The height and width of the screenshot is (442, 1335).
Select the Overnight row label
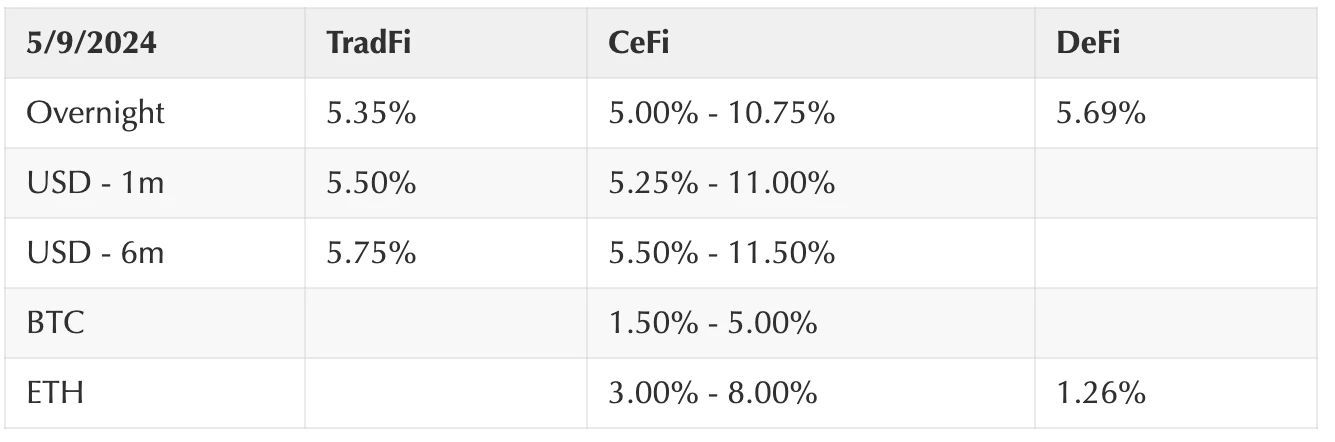tap(95, 113)
